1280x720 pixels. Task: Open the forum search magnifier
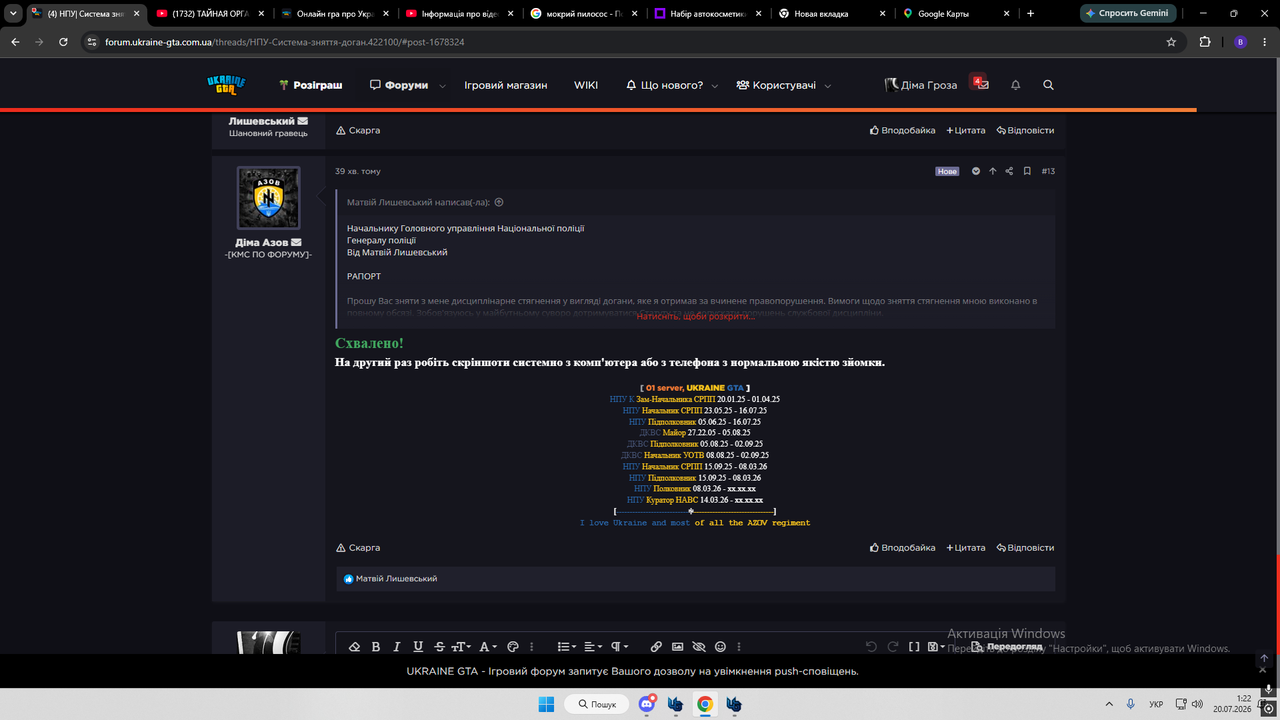[x=1048, y=85]
